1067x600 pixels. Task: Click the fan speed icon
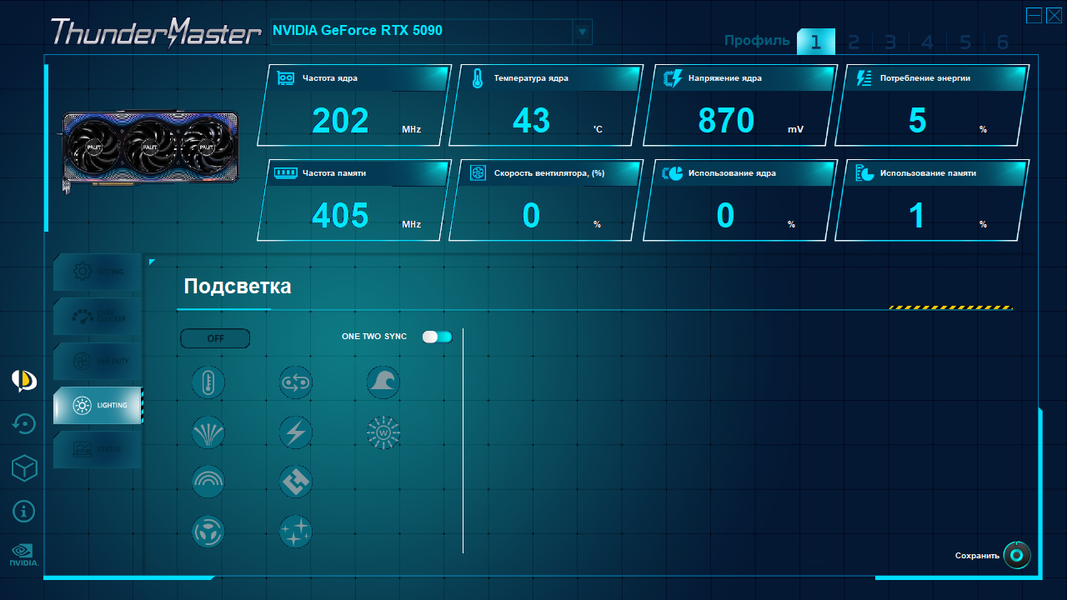pyautogui.click(x=478, y=173)
